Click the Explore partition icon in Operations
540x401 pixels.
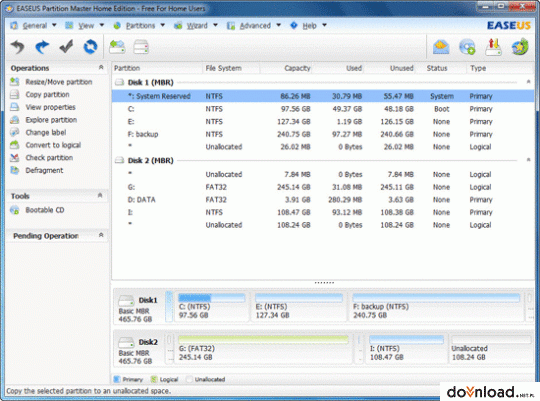pyautogui.click(x=14, y=120)
